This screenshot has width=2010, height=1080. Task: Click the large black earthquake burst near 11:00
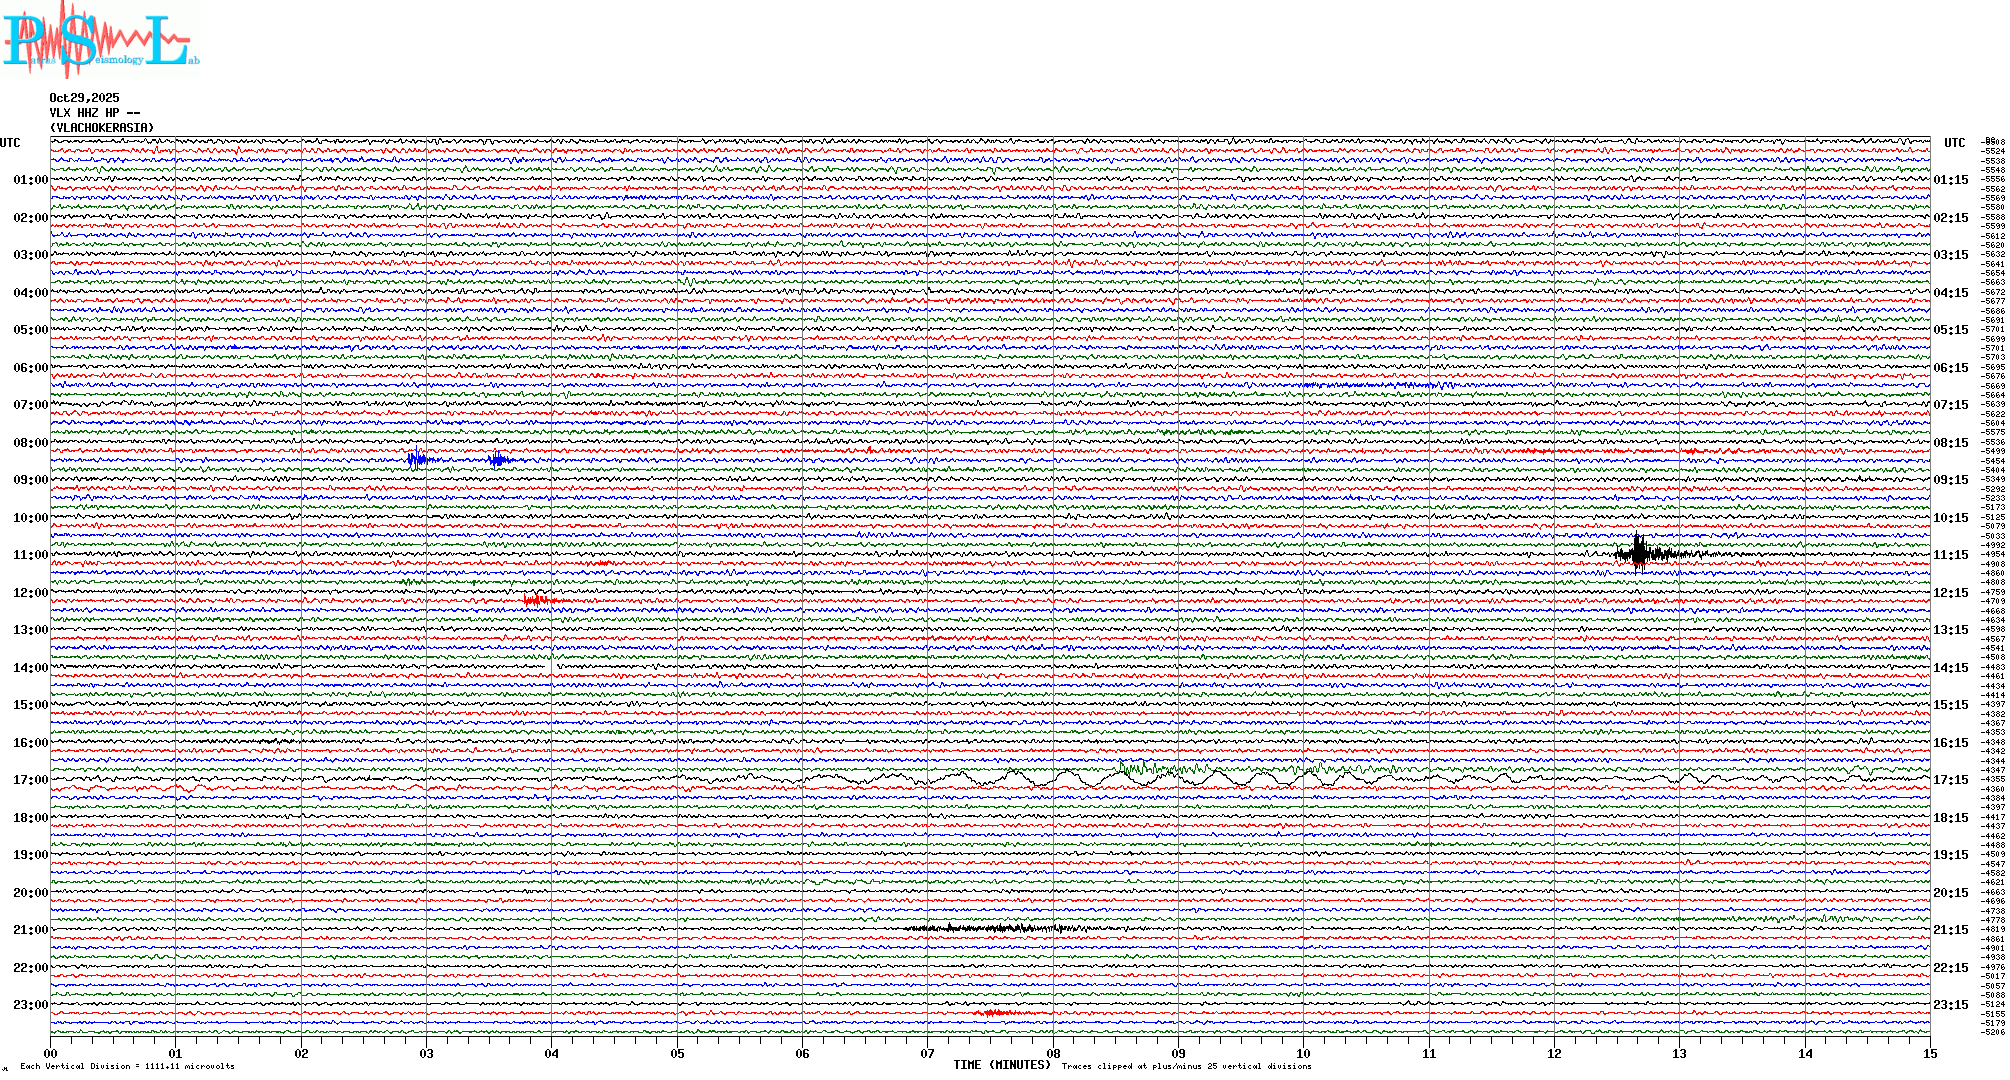(x=1640, y=553)
